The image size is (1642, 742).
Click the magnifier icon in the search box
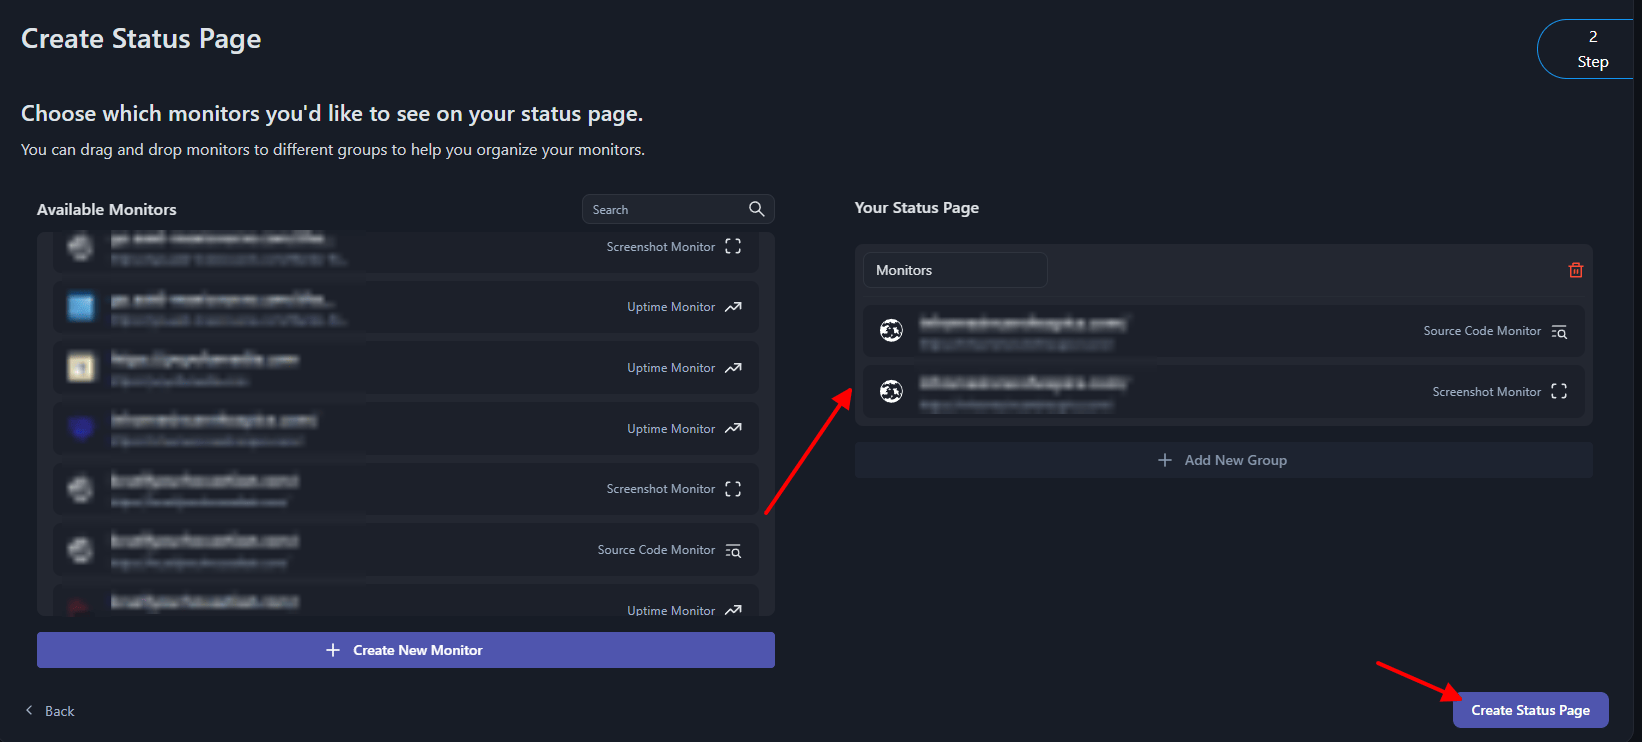[x=756, y=209]
